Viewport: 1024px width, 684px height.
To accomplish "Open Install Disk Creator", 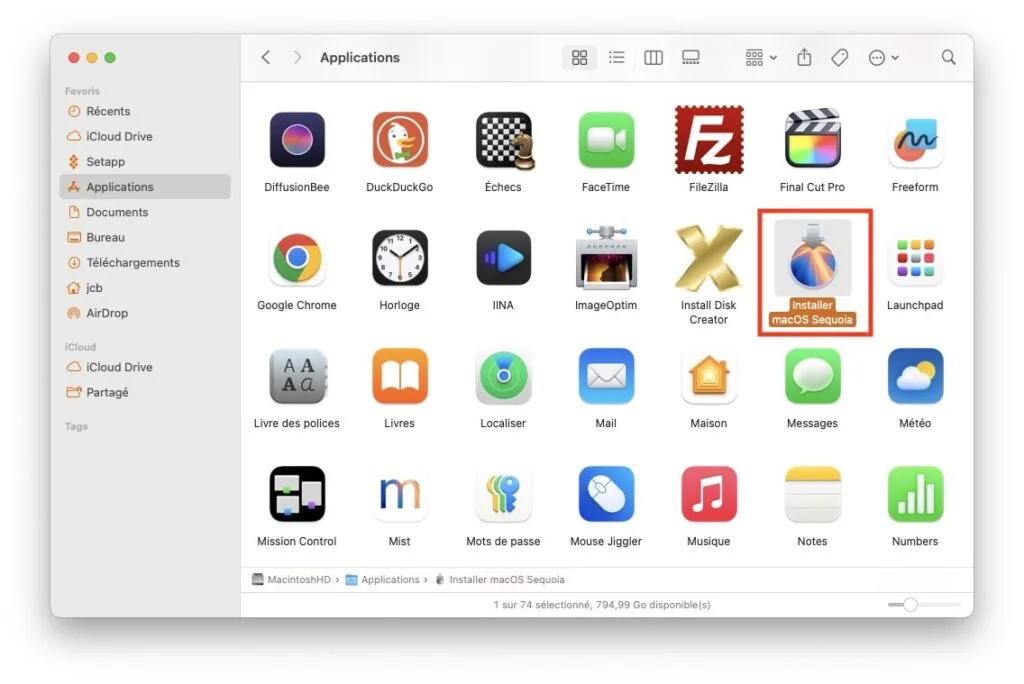I will coord(709,256).
